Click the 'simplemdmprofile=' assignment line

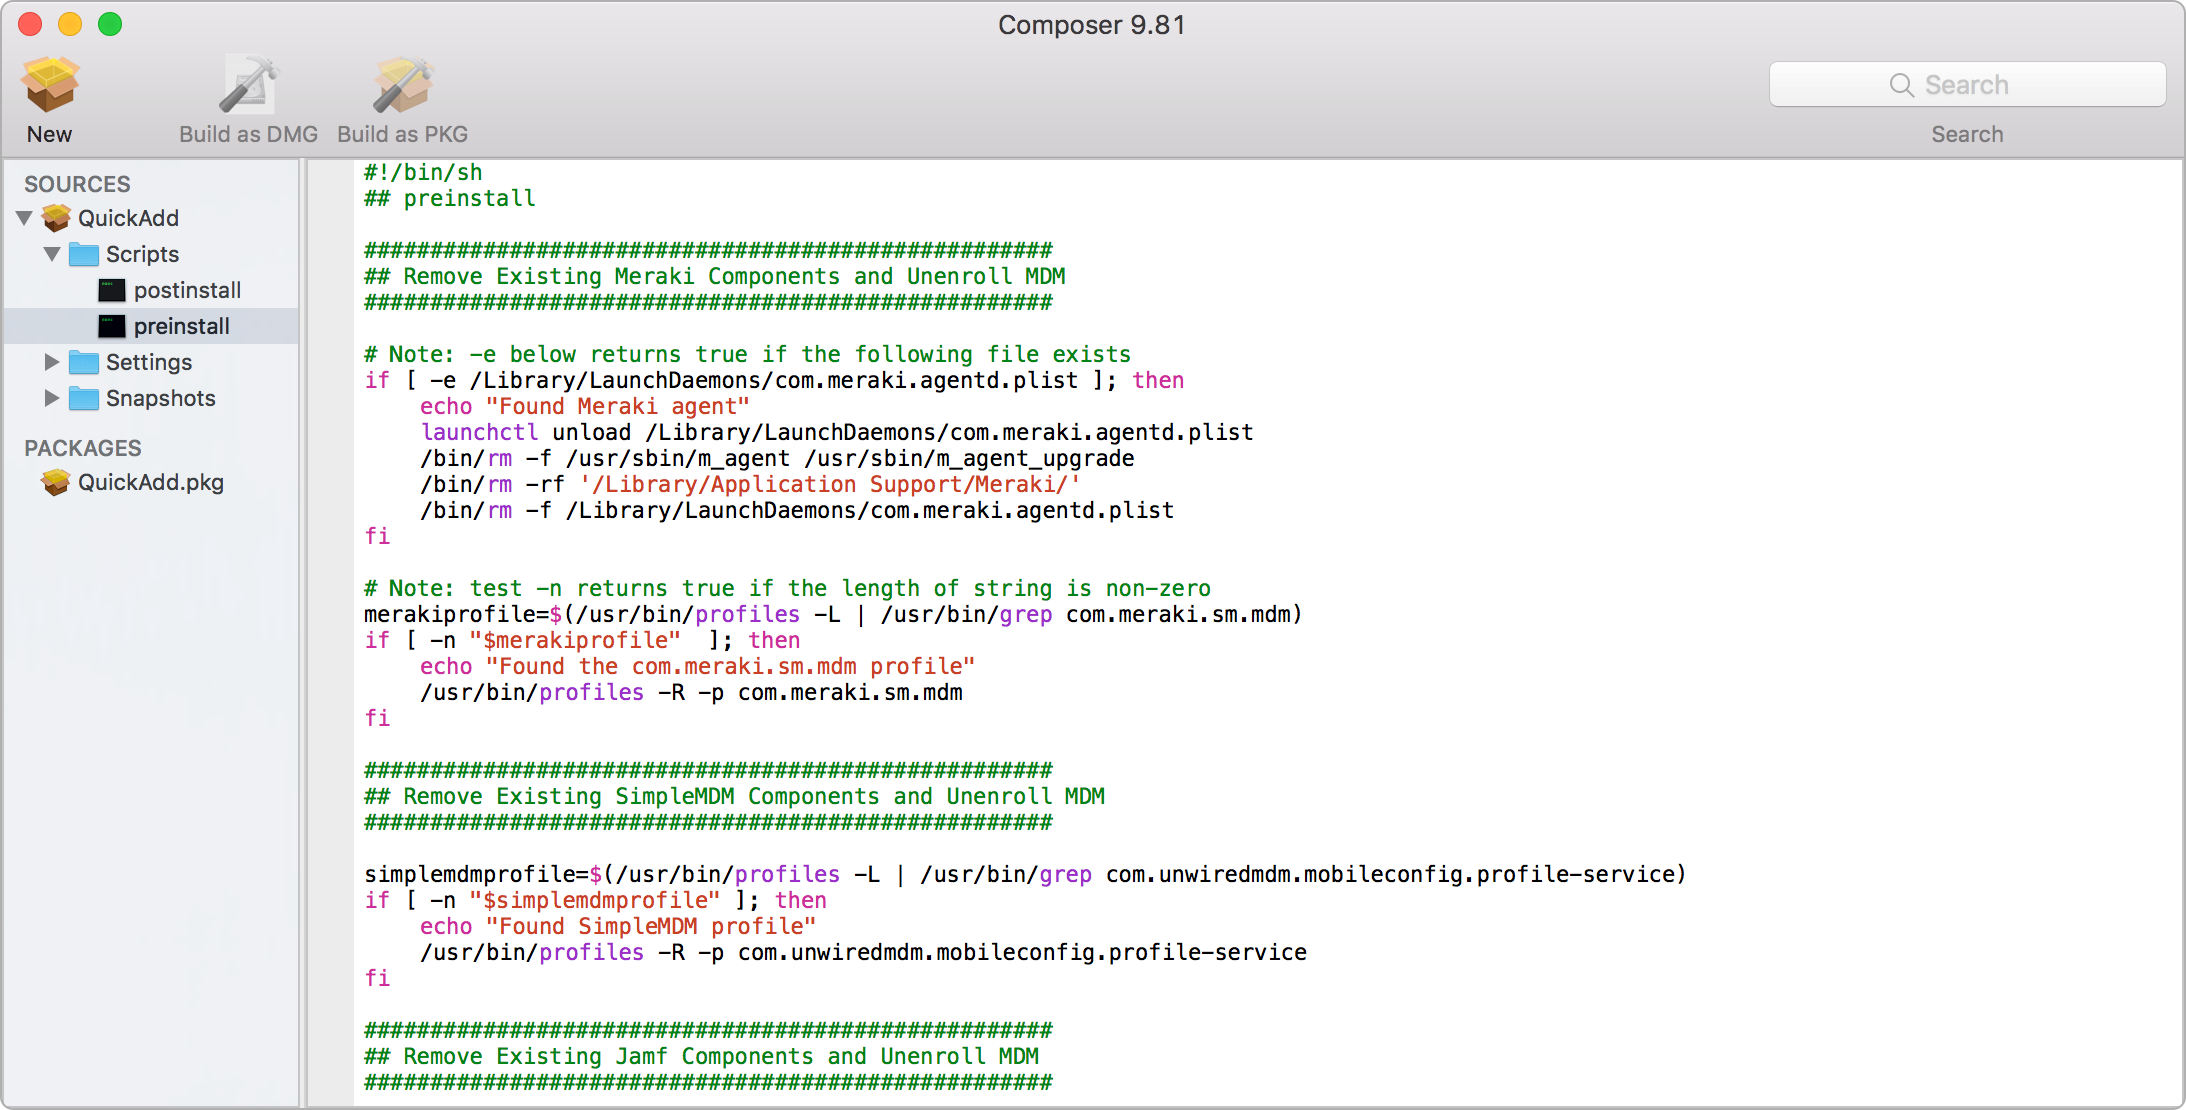coord(1025,874)
